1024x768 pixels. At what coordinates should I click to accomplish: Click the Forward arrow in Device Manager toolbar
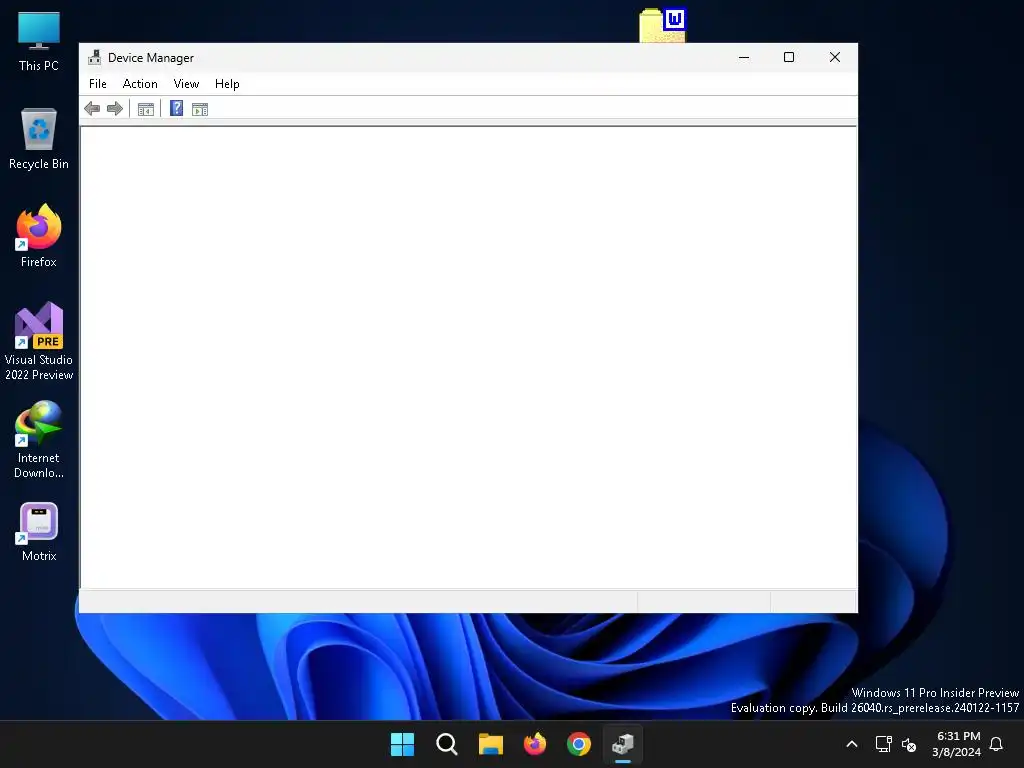115,109
